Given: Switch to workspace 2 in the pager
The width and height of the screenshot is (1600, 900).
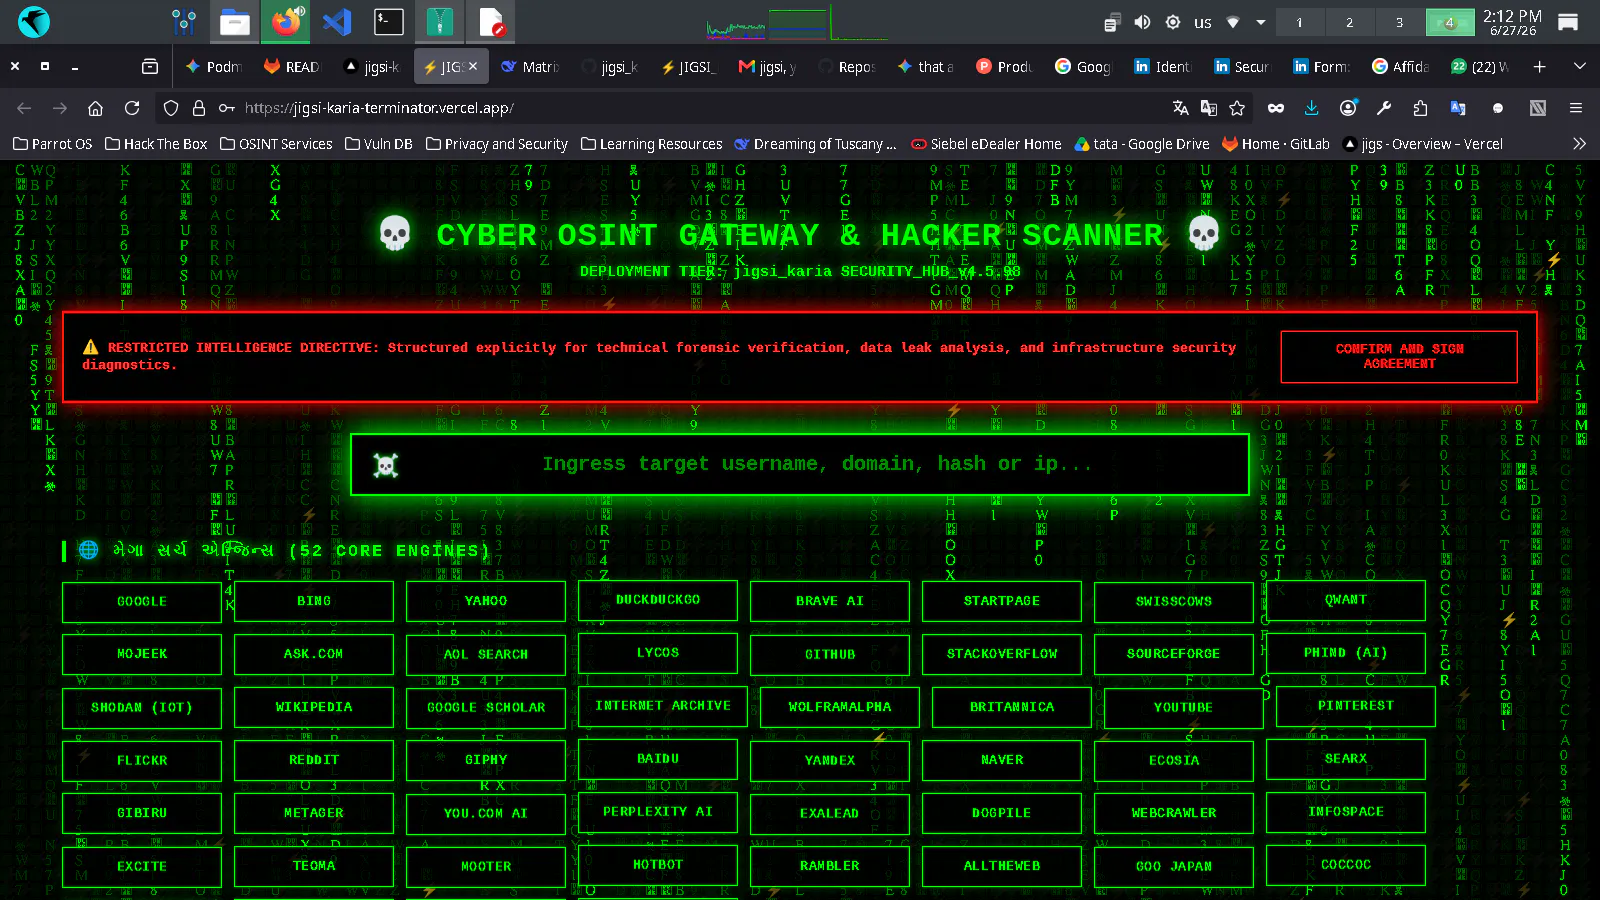Looking at the screenshot, I should pyautogui.click(x=1349, y=22).
